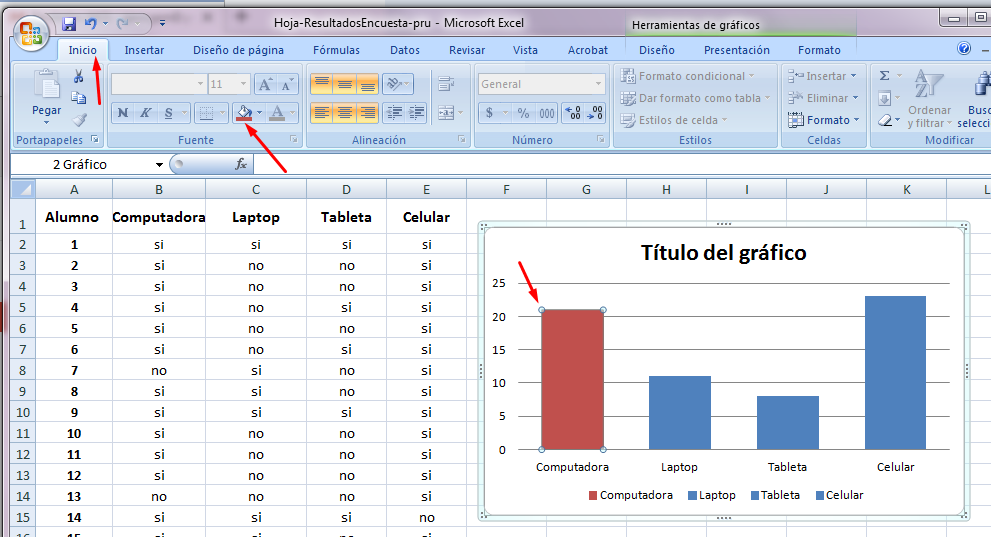Image resolution: width=991 pixels, height=537 pixels.
Task: Toggle bold (N) formatting
Action: 123,113
